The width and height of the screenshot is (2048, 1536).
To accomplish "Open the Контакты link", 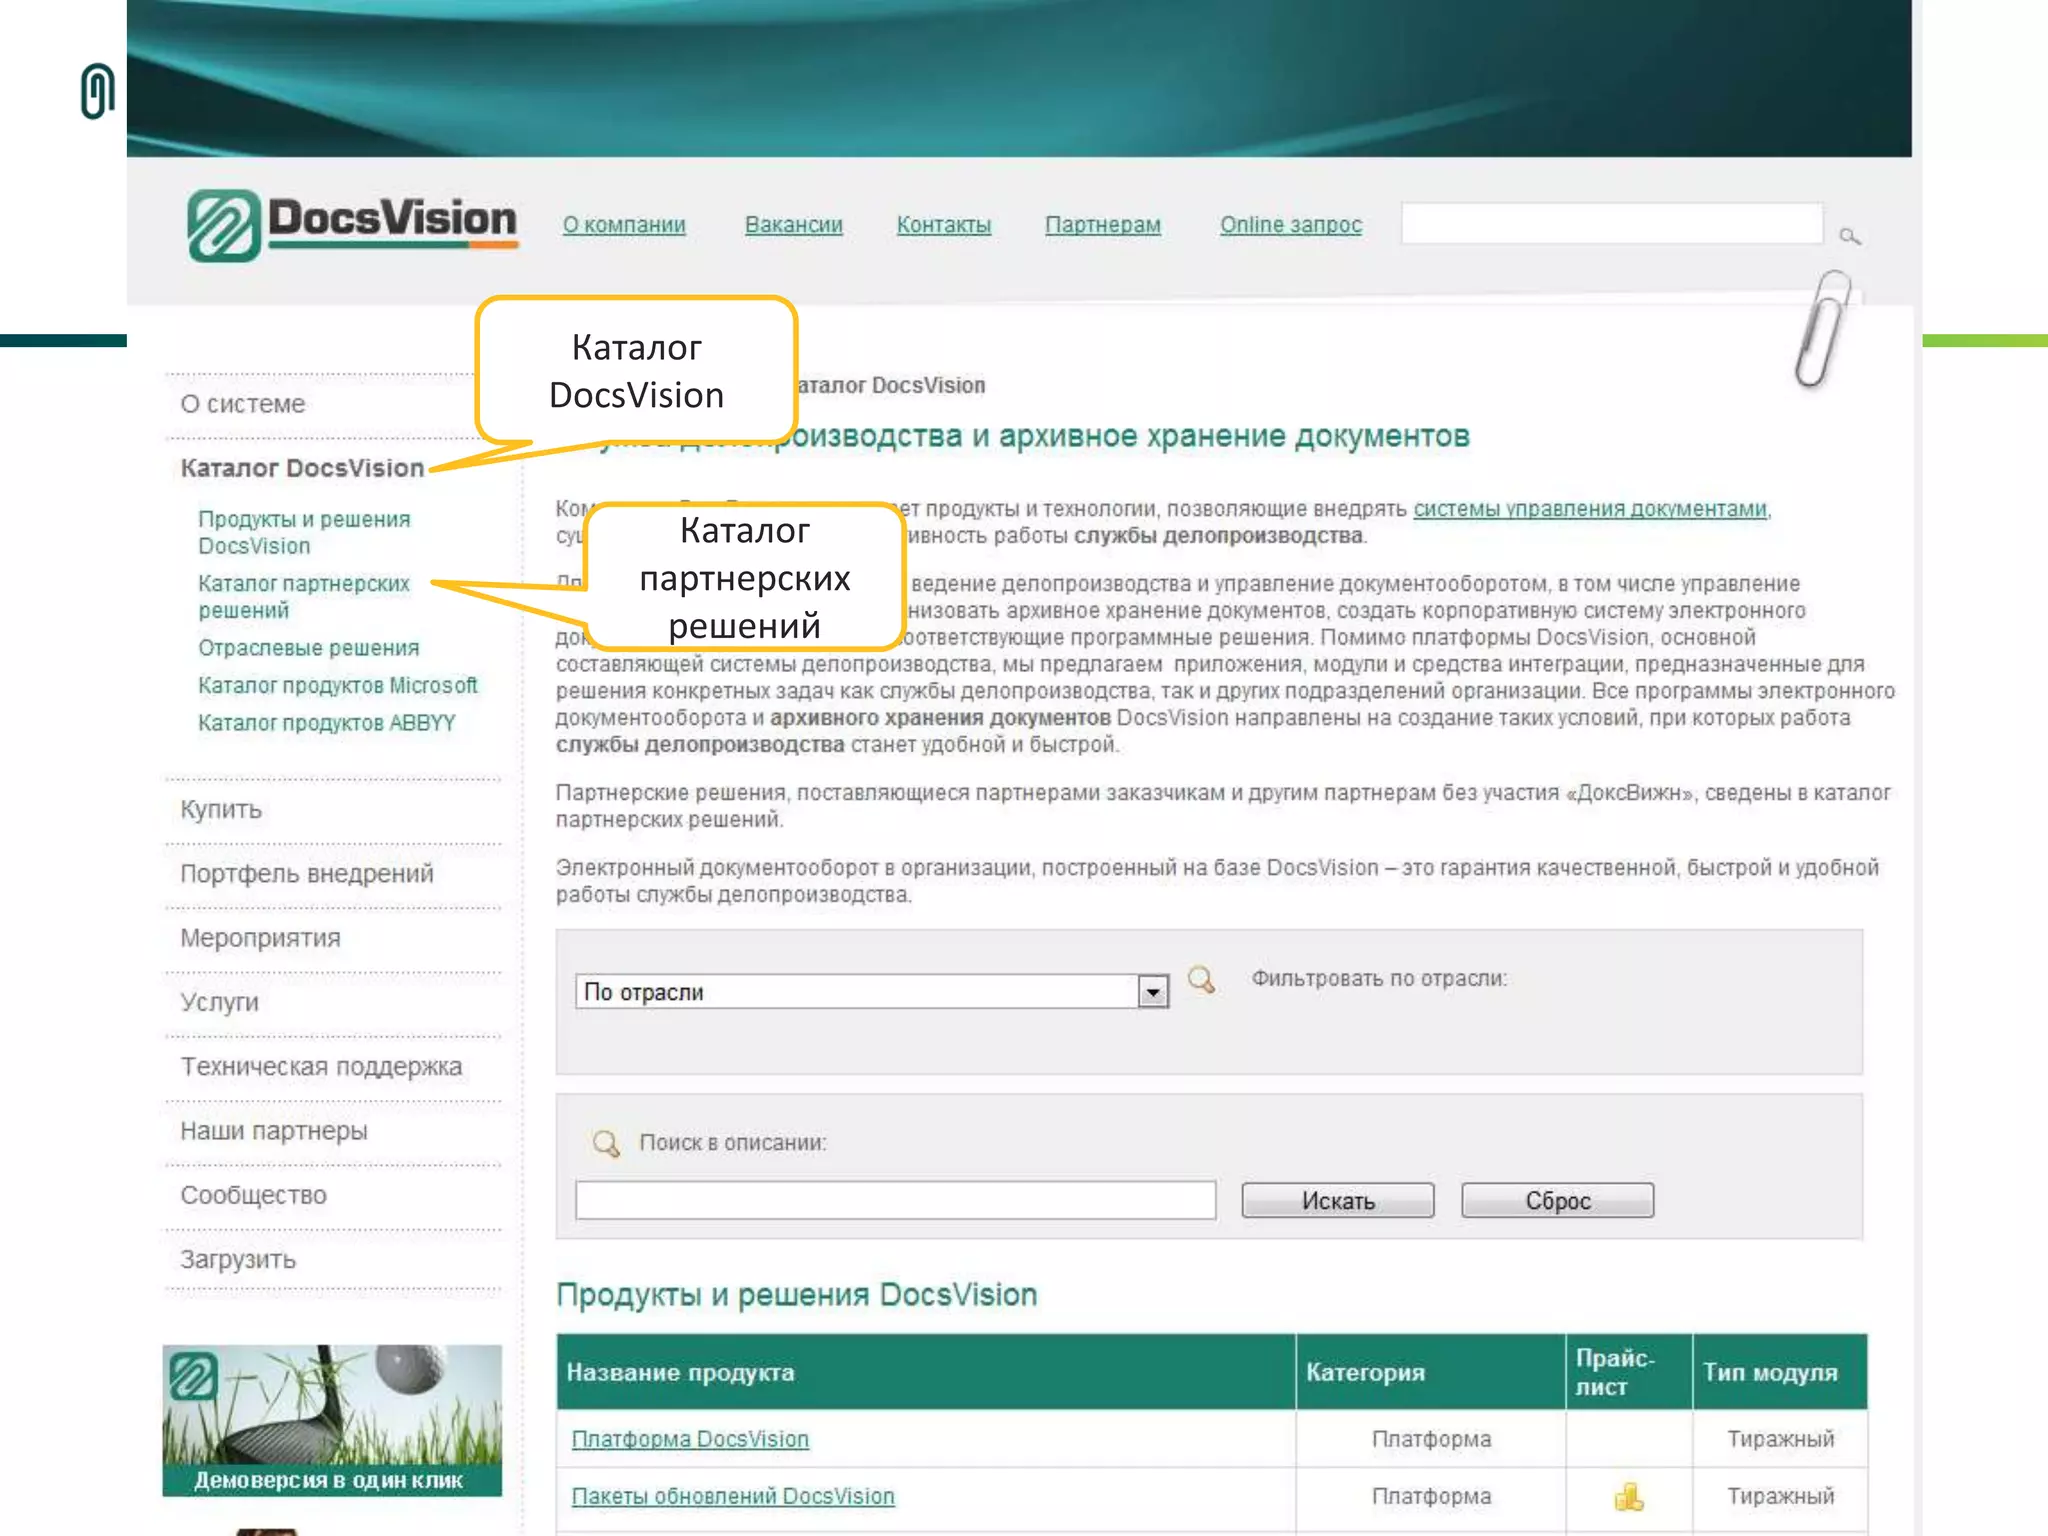I will [944, 225].
